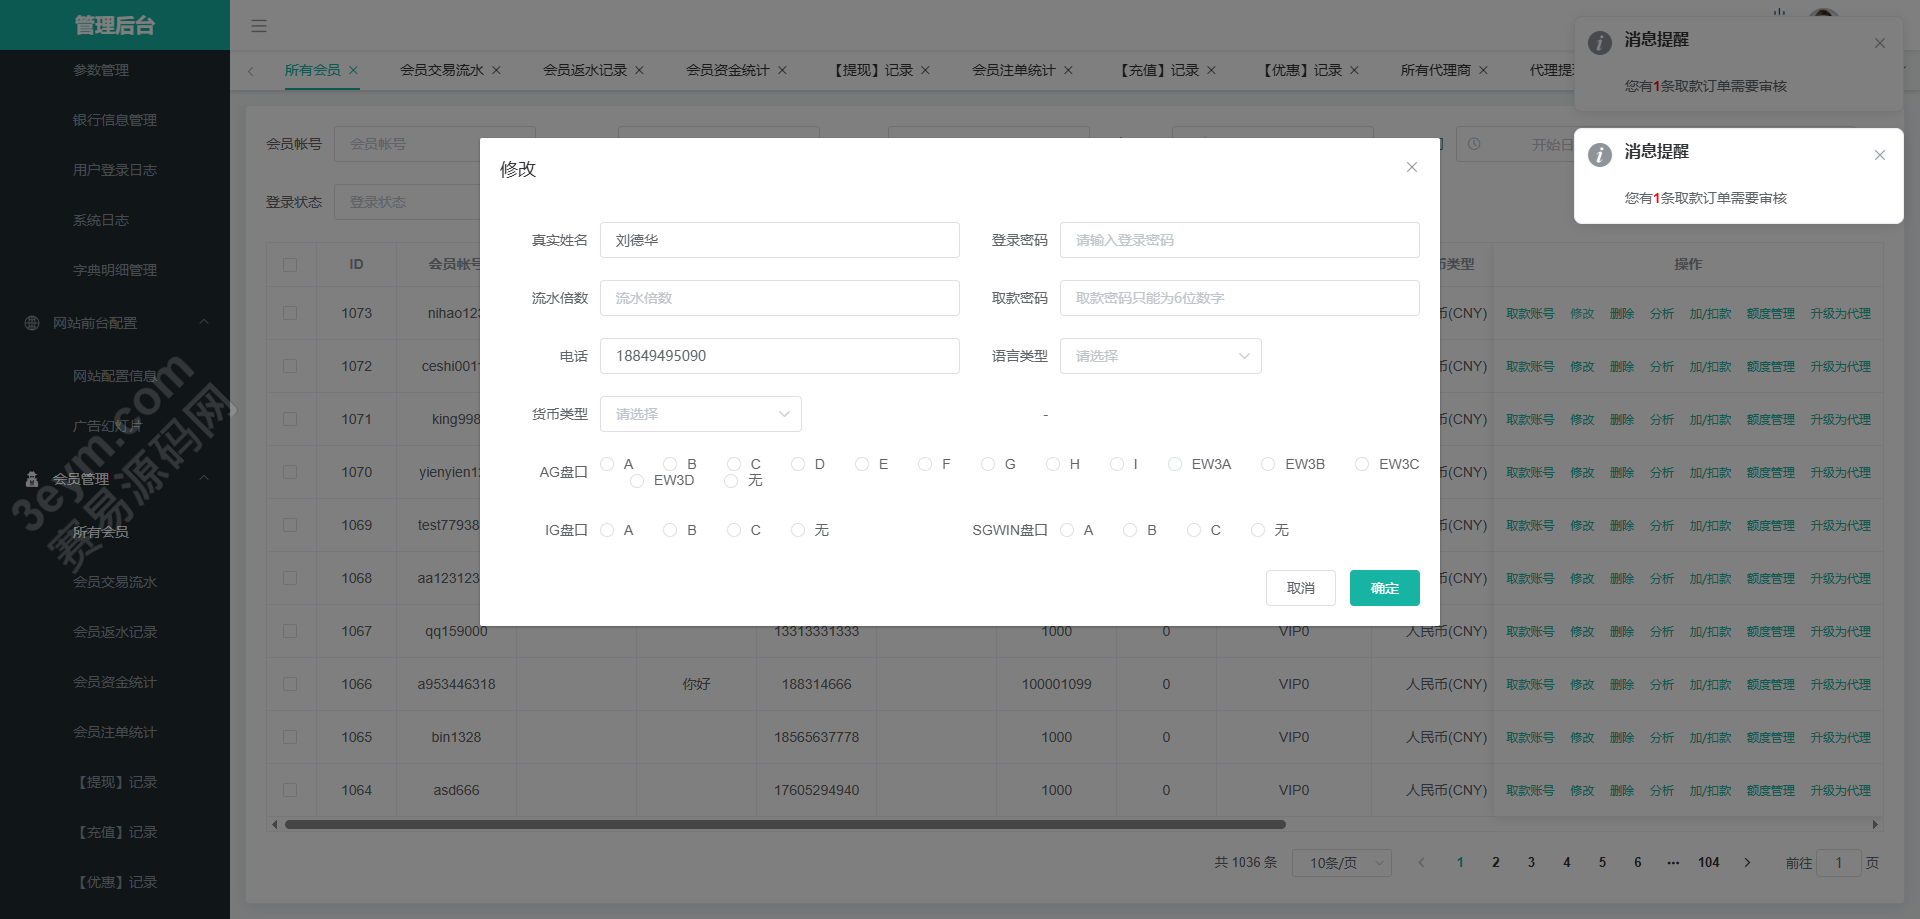Close the 【提现】记录 tab via its X
This screenshot has height=919, width=1920.
(925, 71)
